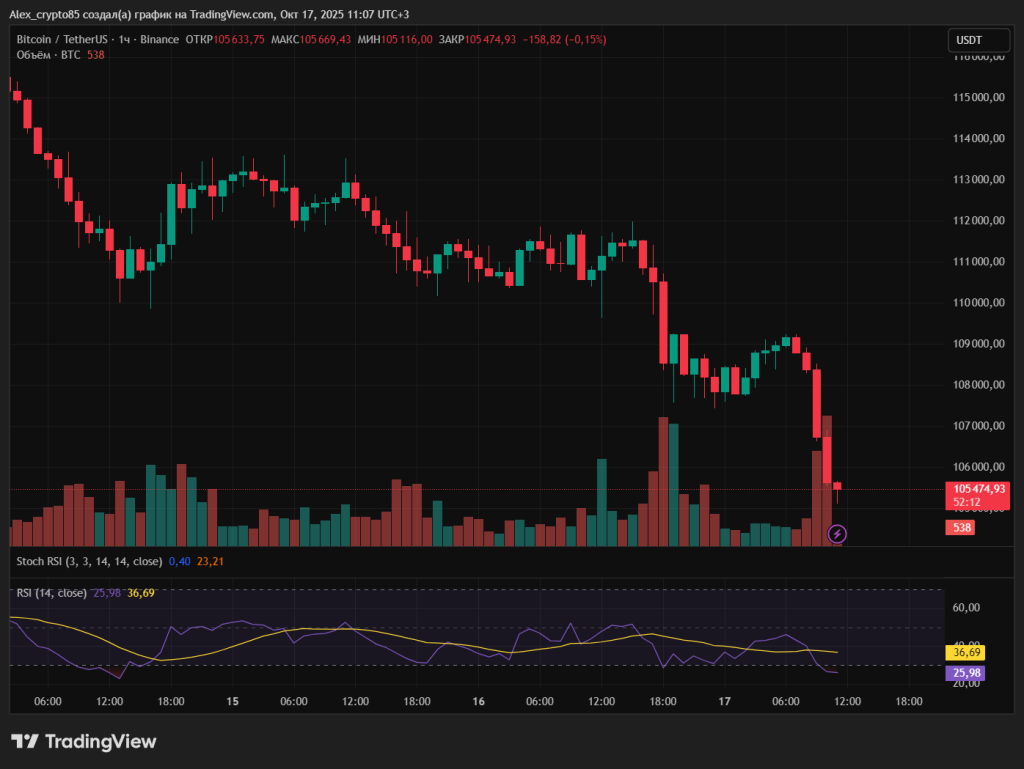The height and width of the screenshot is (769, 1024).
Task: Select the Stoch RSI indicator legend
Action: pos(88,561)
